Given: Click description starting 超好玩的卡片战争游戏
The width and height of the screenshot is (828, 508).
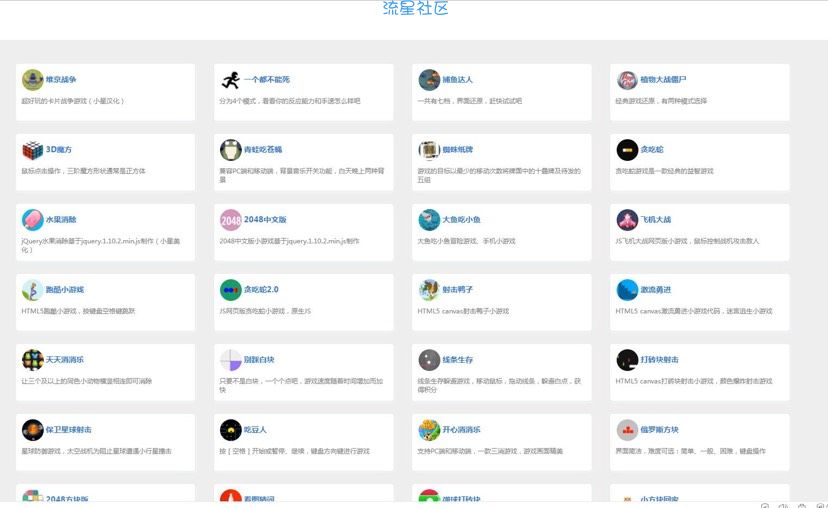Looking at the screenshot, I should point(73,101).
